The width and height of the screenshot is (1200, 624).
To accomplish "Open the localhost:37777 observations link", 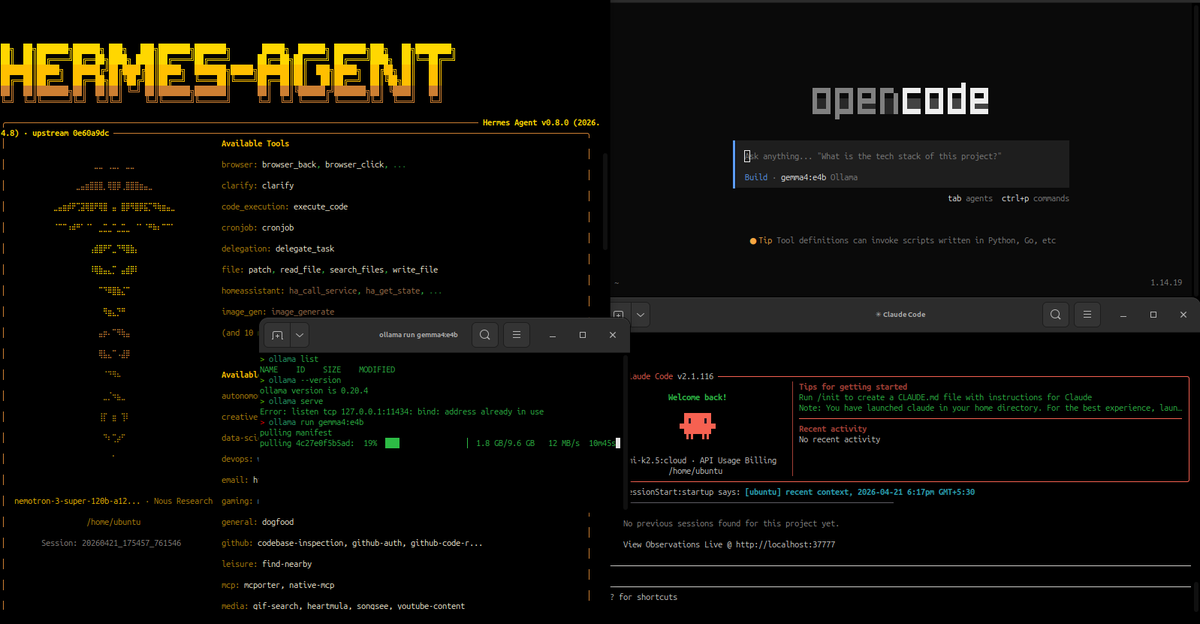I will (785, 545).
